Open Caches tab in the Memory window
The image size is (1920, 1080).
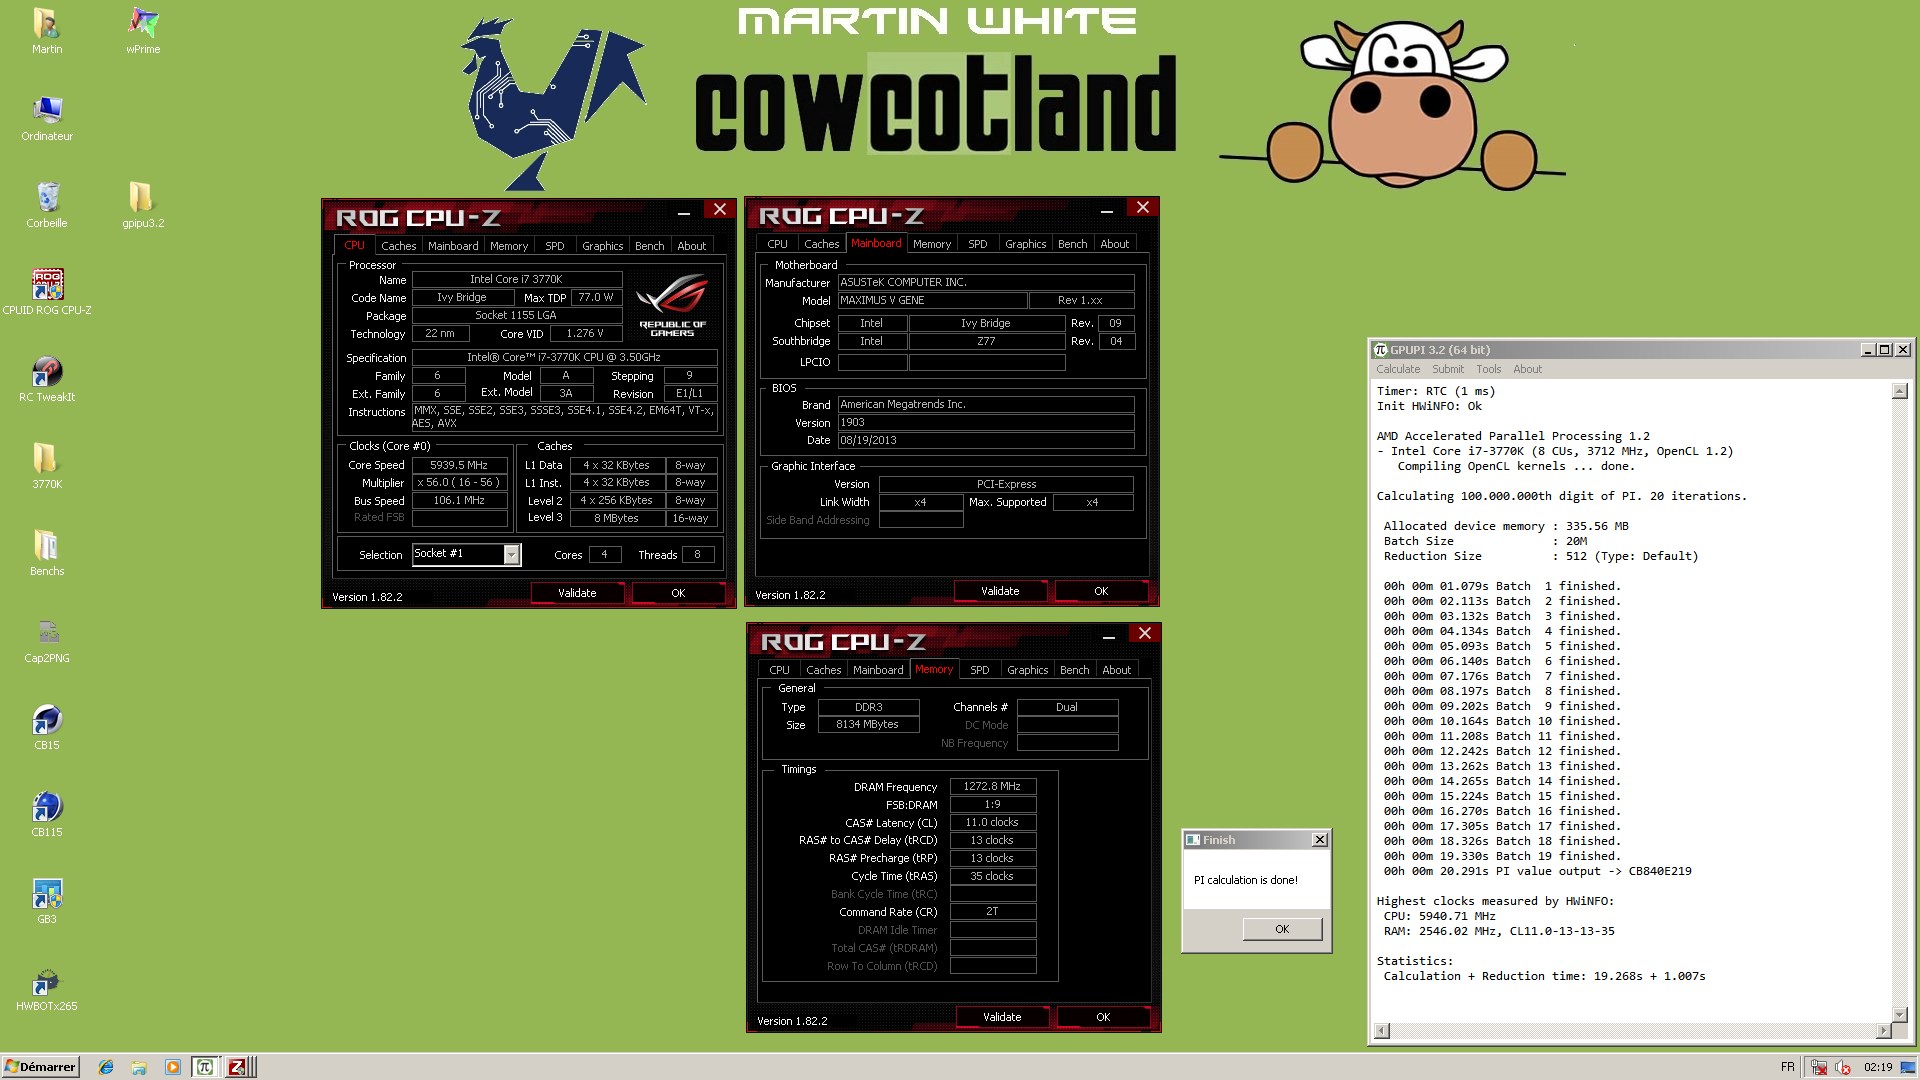(824, 670)
